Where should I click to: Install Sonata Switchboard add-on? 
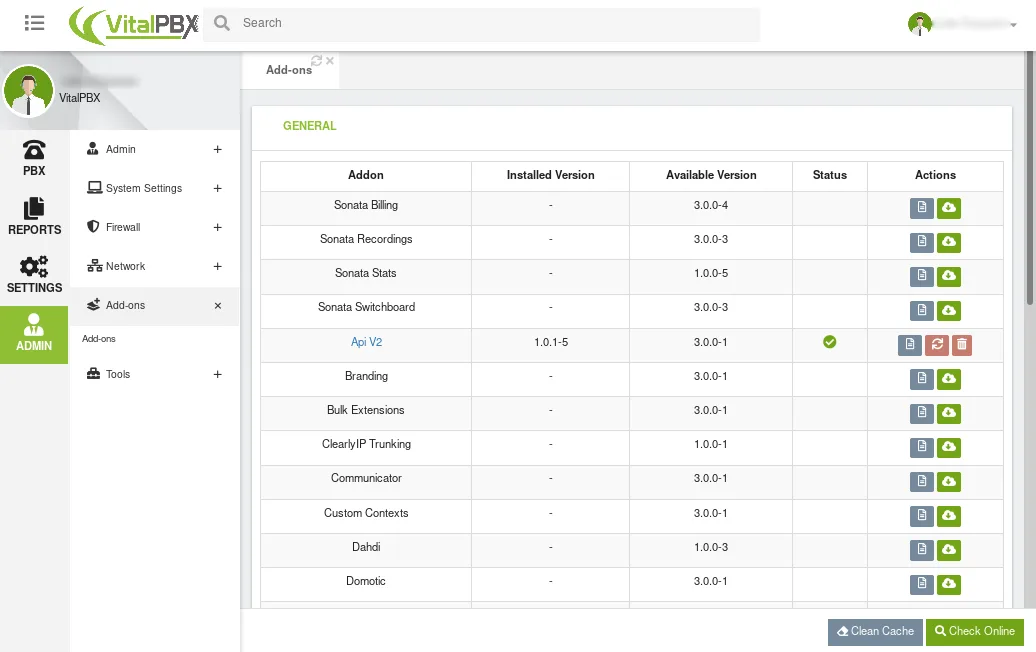point(949,310)
